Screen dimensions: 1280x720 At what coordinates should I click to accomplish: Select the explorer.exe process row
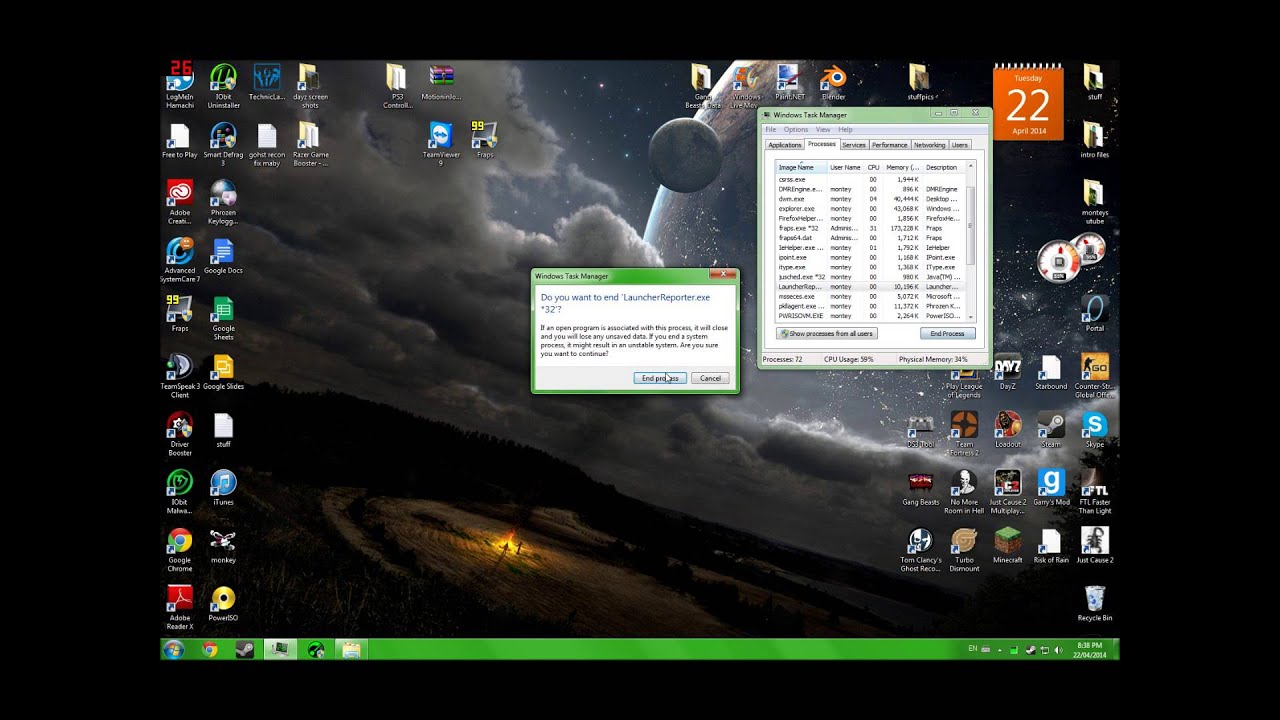pyautogui.click(x=870, y=209)
